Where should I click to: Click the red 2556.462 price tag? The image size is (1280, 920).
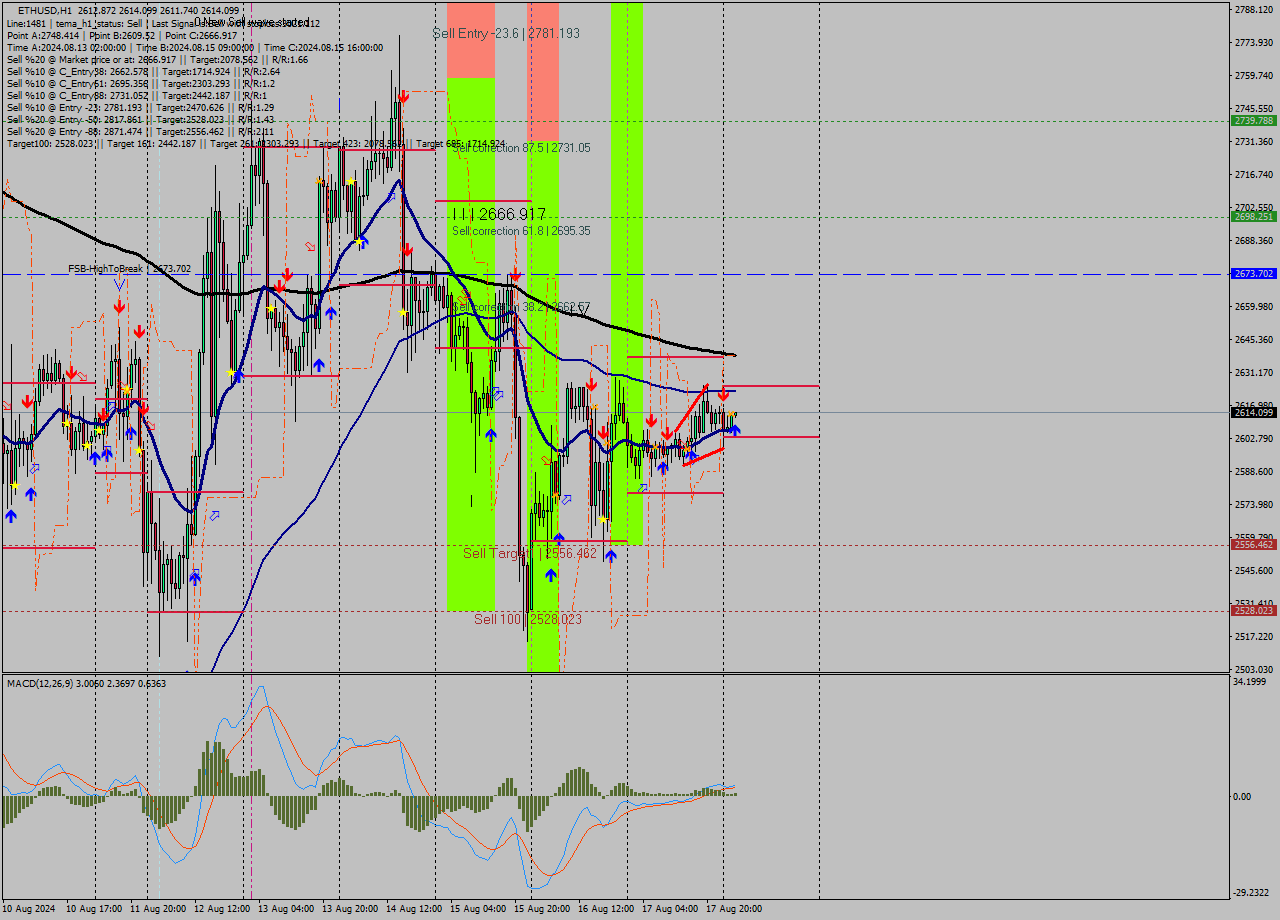coord(1254,545)
